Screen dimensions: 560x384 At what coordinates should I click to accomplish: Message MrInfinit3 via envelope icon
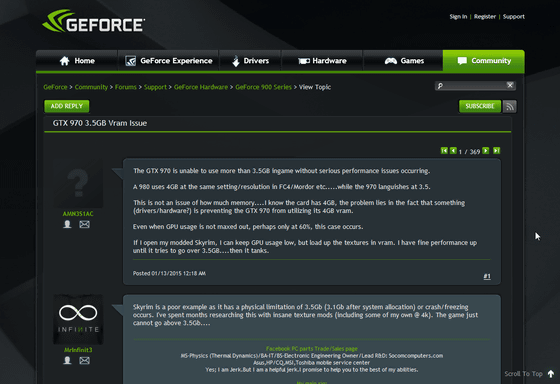[x=84, y=360]
